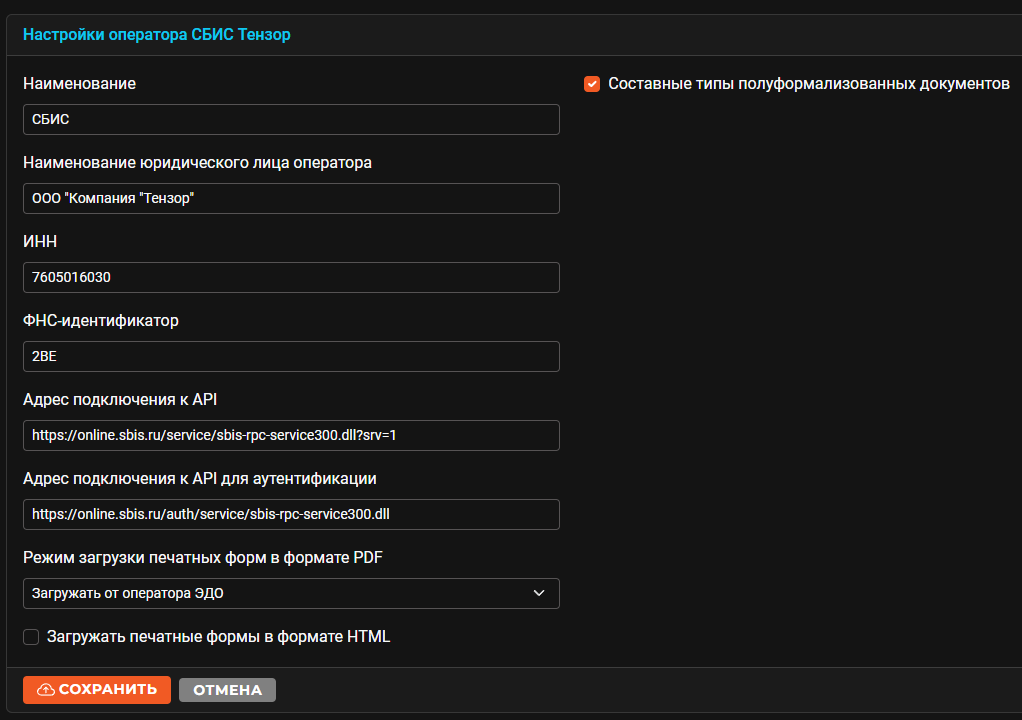Click the Загружать печатные формы в формате HTML label
This screenshot has height=720, width=1022.
coord(218,637)
